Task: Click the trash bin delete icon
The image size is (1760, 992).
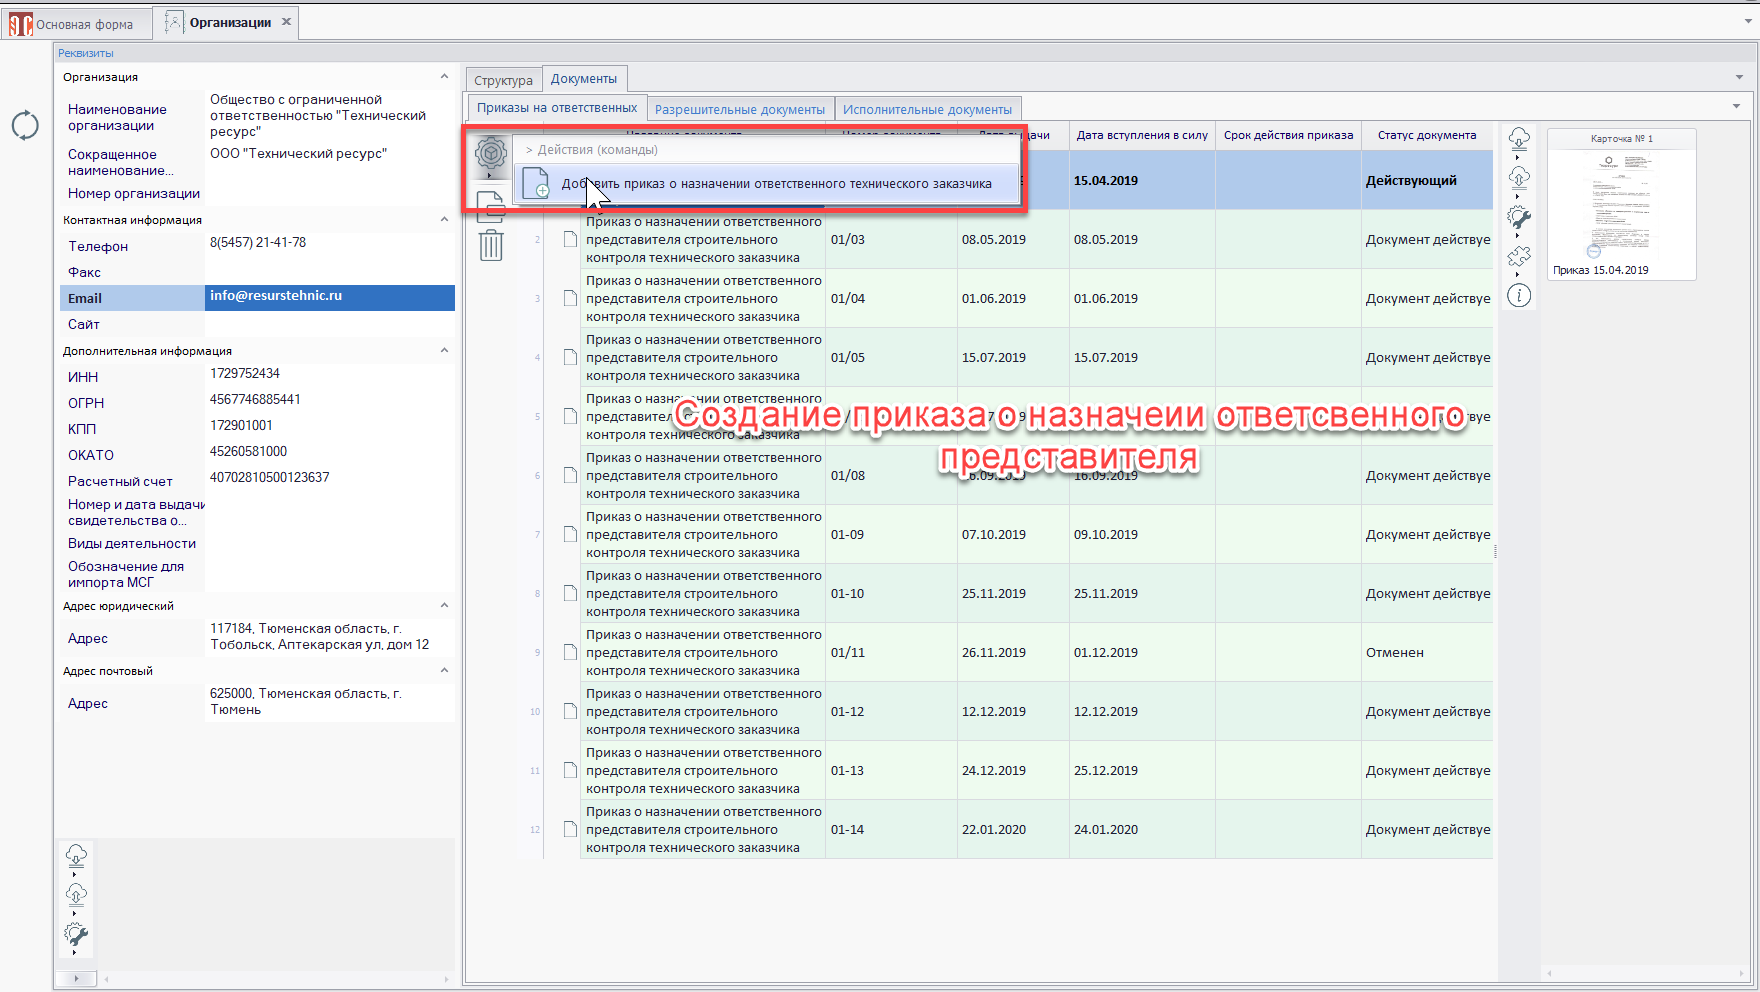Action: (491, 245)
